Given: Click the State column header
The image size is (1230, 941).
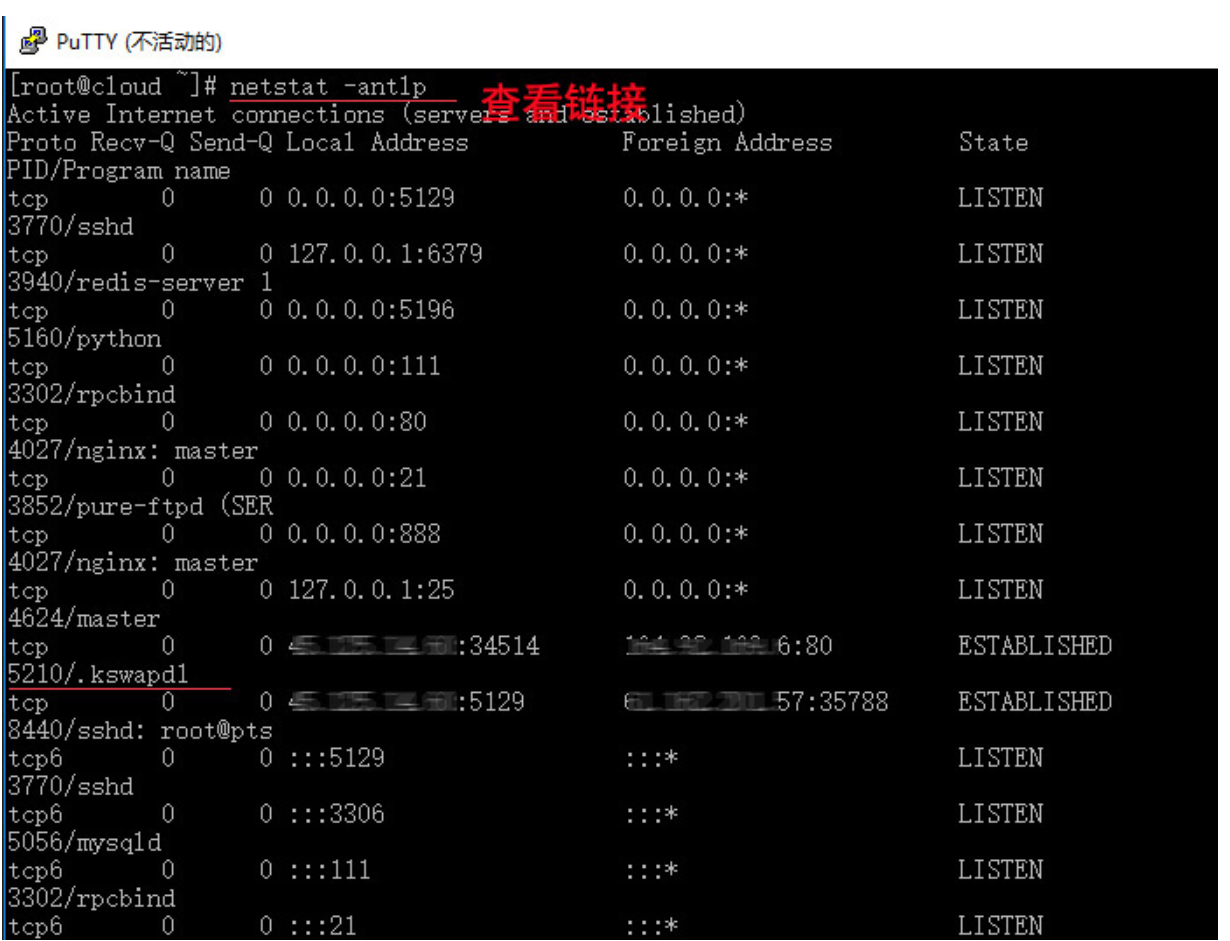Looking at the screenshot, I should click(x=992, y=143).
